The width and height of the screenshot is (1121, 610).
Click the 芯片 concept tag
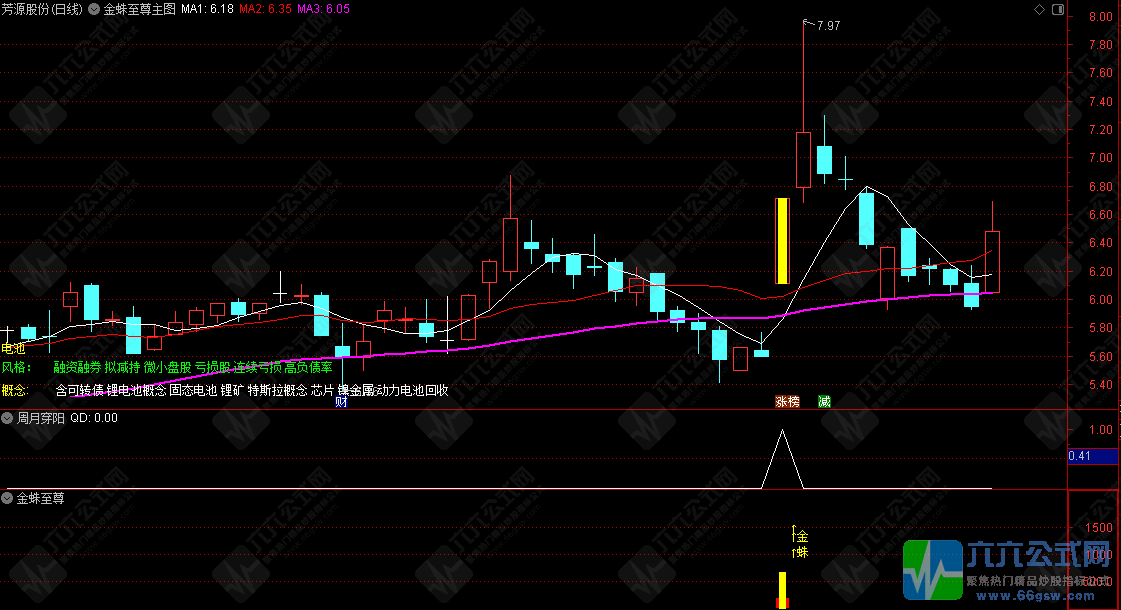pos(322,390)
